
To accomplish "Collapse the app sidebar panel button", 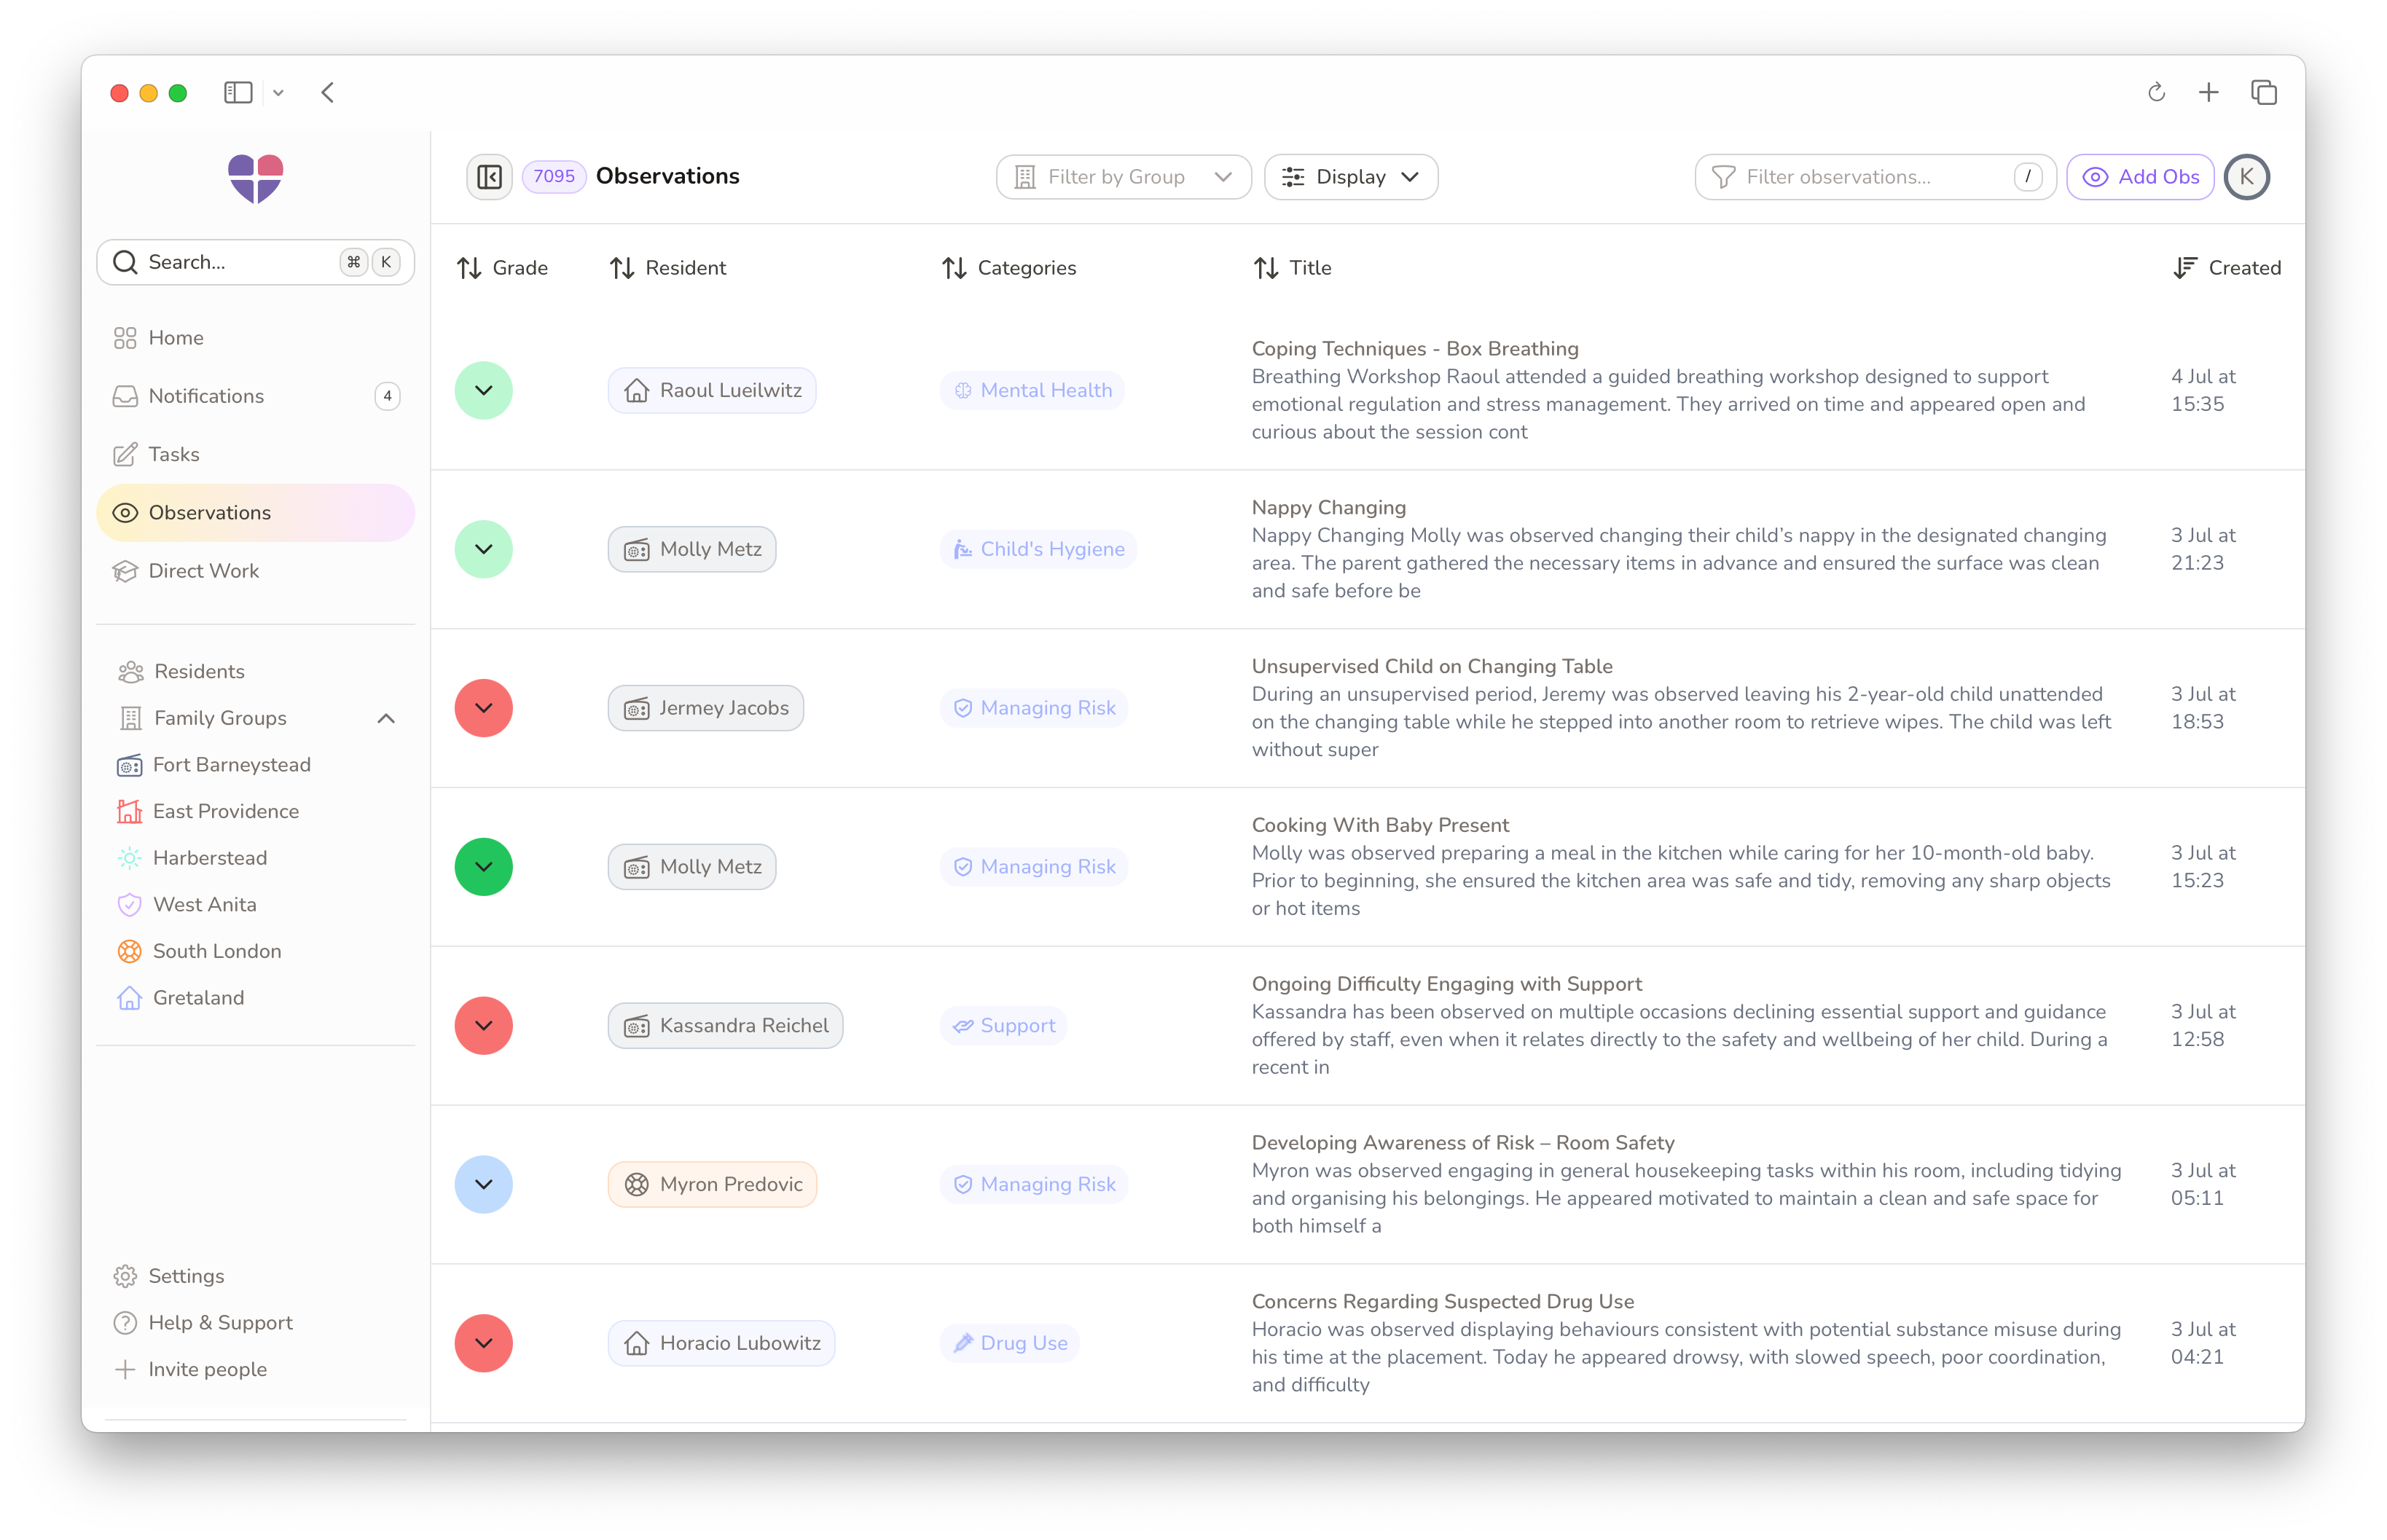I will point(489,177).
